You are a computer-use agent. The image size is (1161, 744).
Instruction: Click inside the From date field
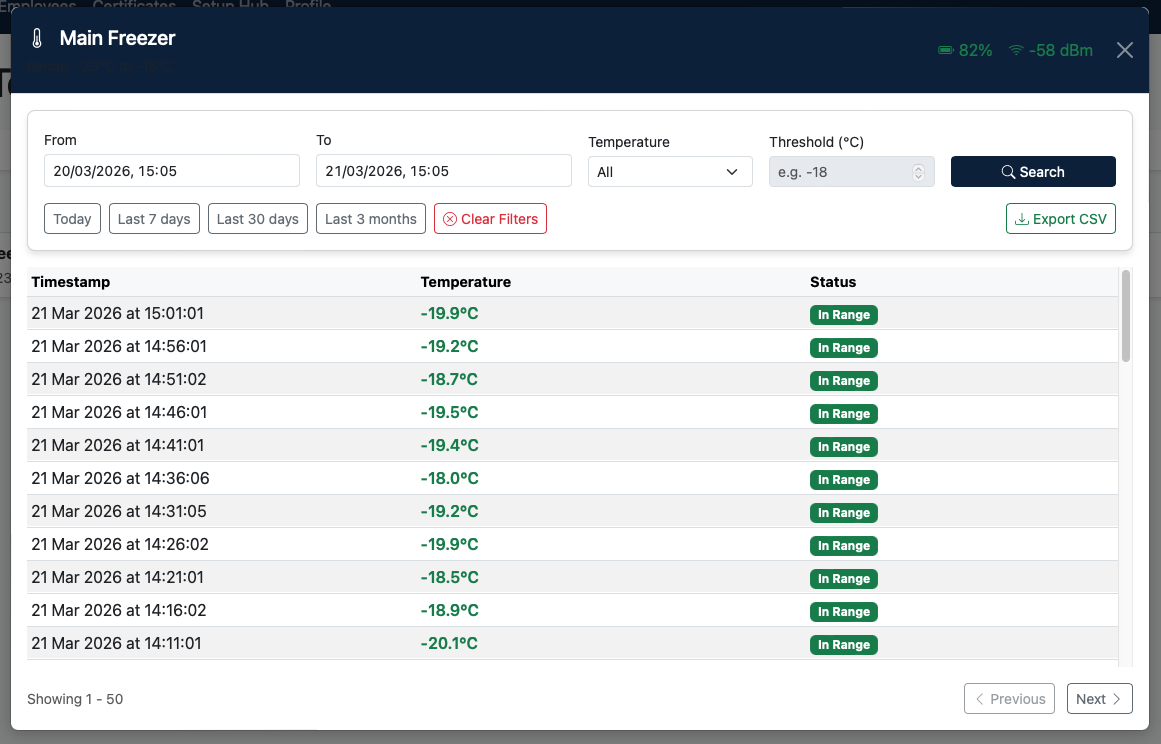171,170
